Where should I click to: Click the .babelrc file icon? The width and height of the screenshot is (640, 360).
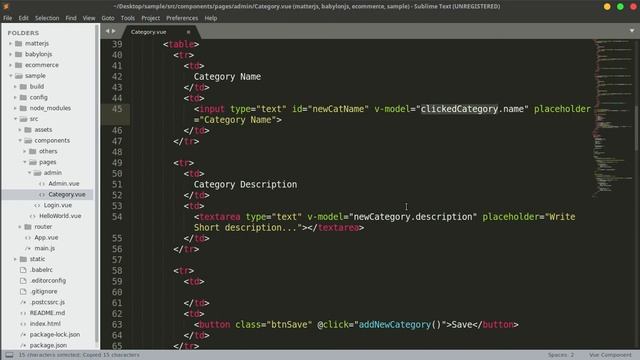pos(23,270)
